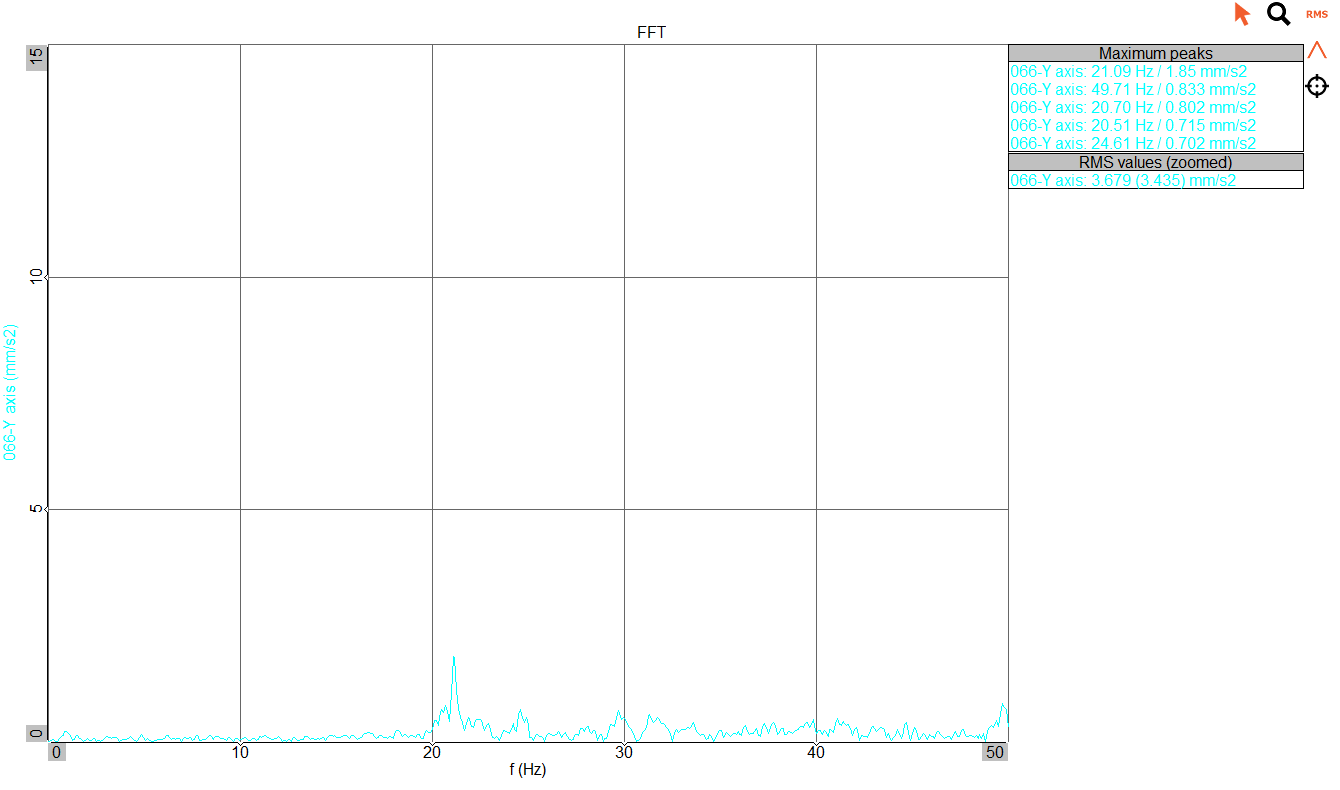
Task: Click the y-axis maximum value 15
Action: click(37, 58)
